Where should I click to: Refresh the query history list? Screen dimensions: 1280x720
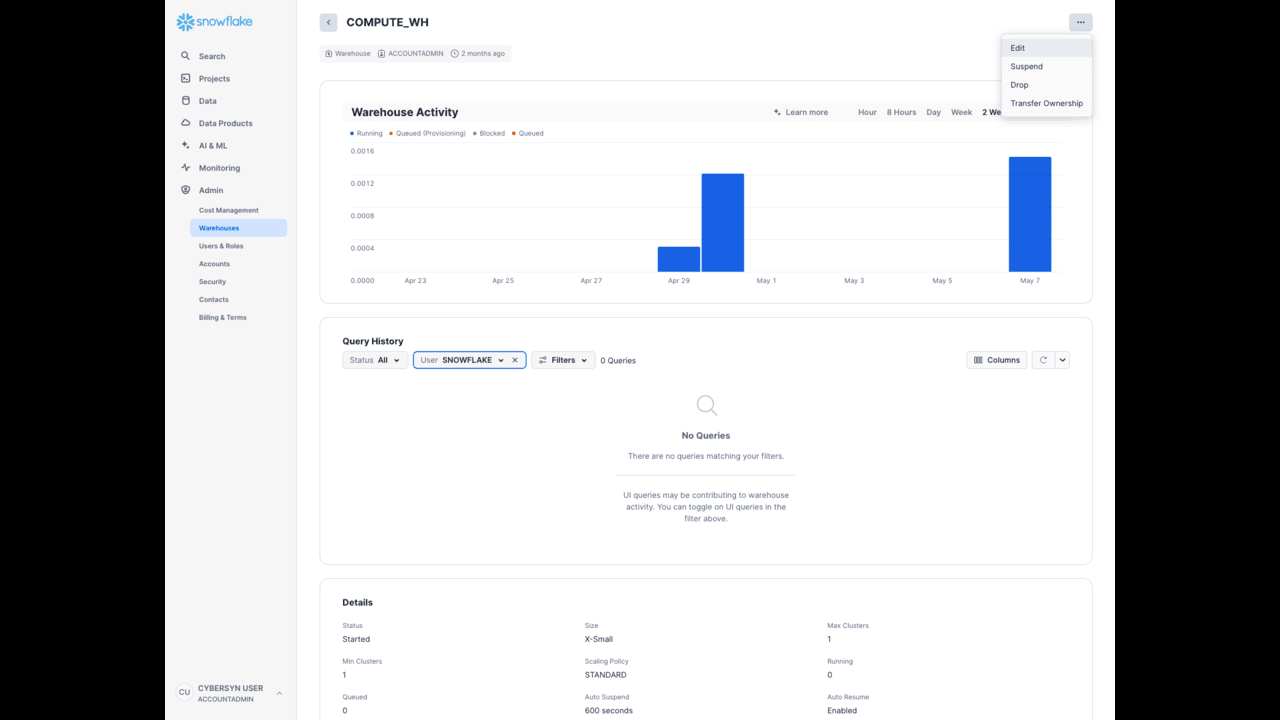point(1043,360)
